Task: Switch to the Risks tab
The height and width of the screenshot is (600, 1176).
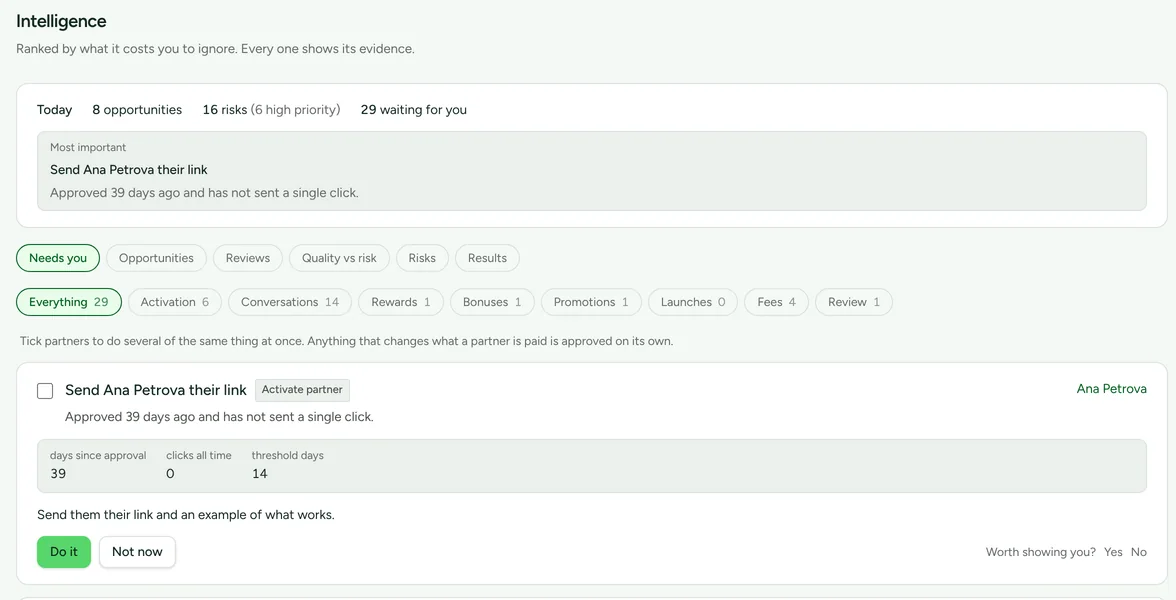Action: (x=422, y=258)
